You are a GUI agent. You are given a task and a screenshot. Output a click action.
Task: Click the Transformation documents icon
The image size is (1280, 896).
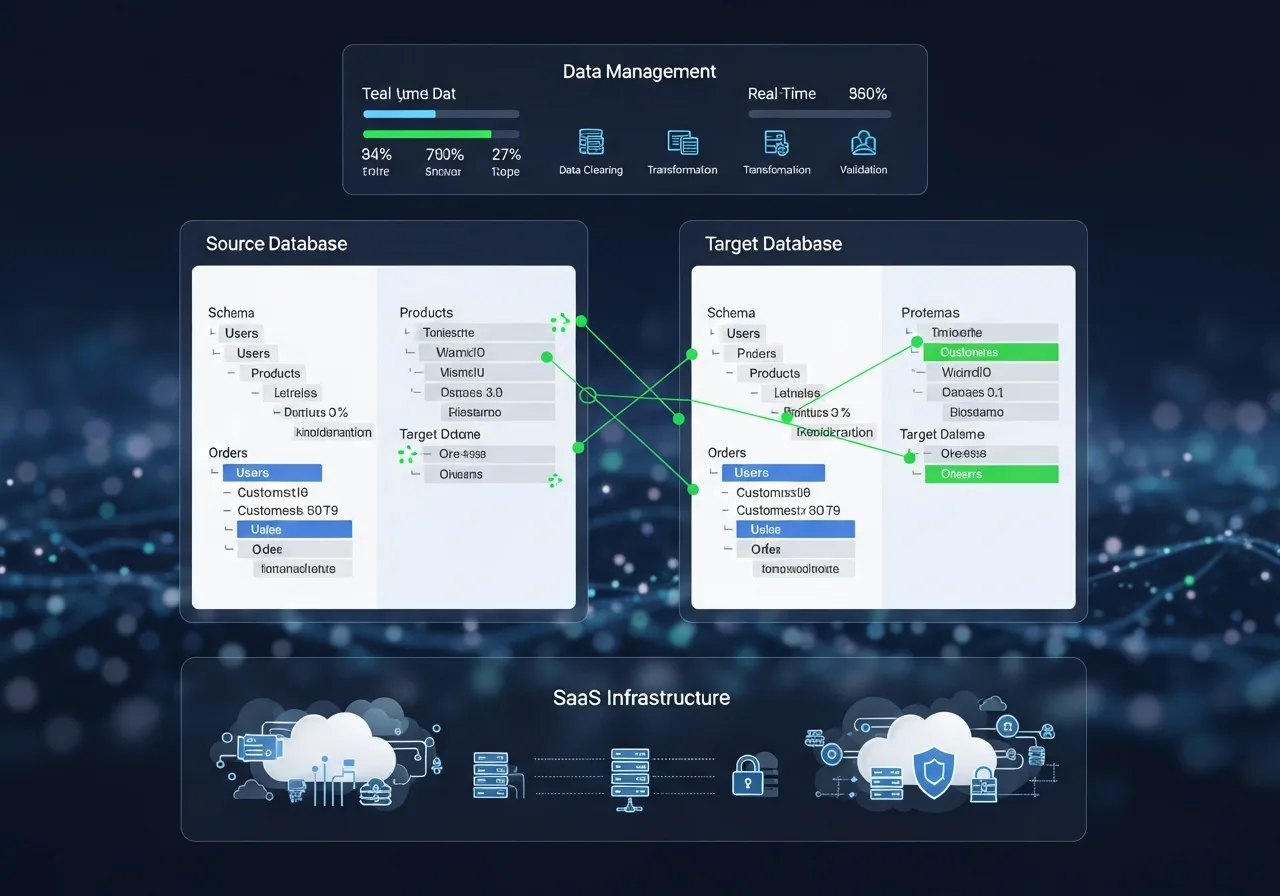682,144
